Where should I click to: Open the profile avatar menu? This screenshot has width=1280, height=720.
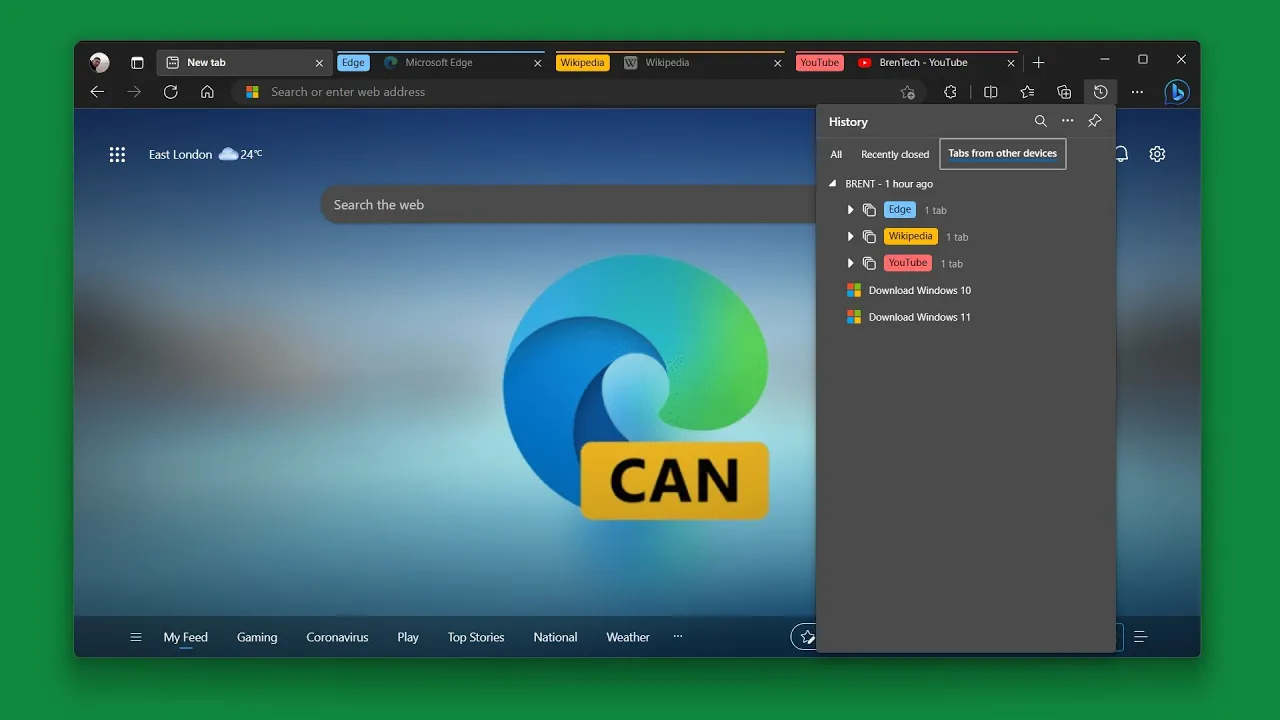(x=99, y=62)
